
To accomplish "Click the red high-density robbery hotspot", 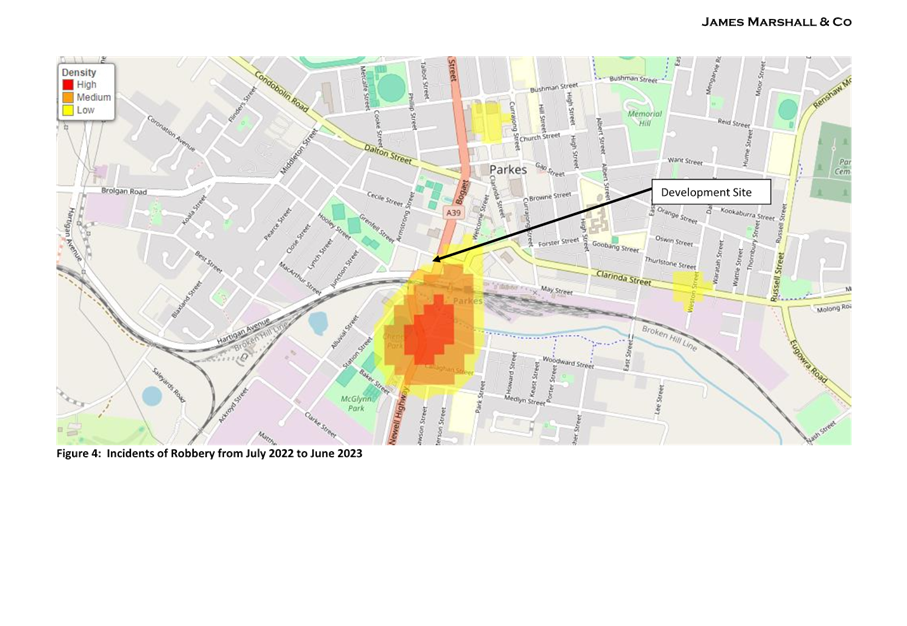I will (x=429, y=331).
